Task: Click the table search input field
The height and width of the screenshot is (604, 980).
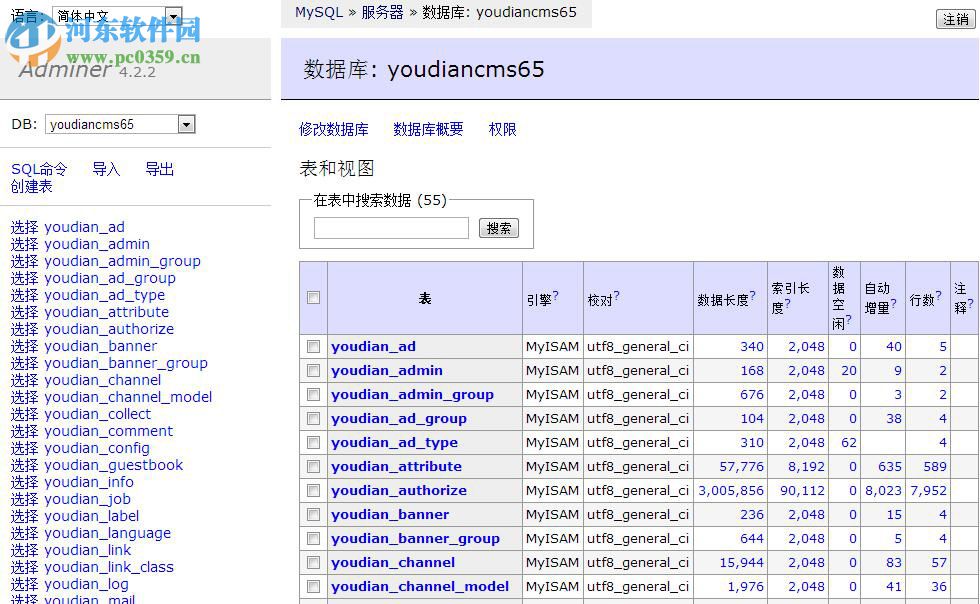Action: [390, 228]
